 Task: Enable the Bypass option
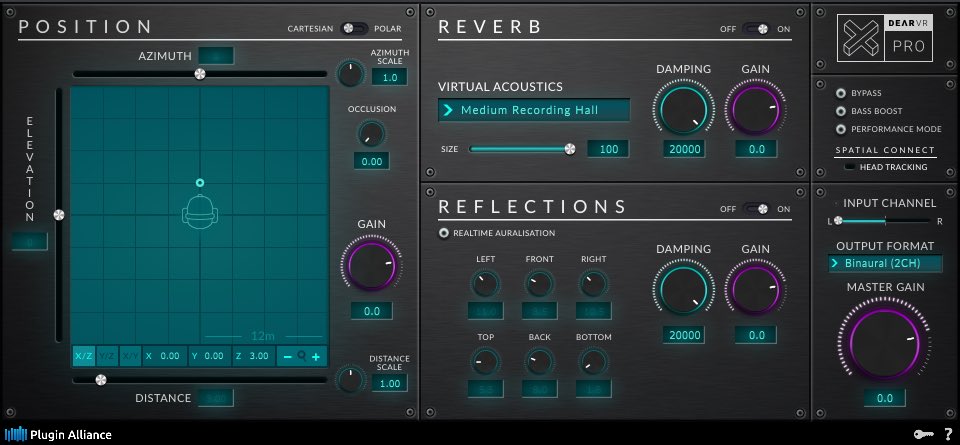tap(841, 93)
